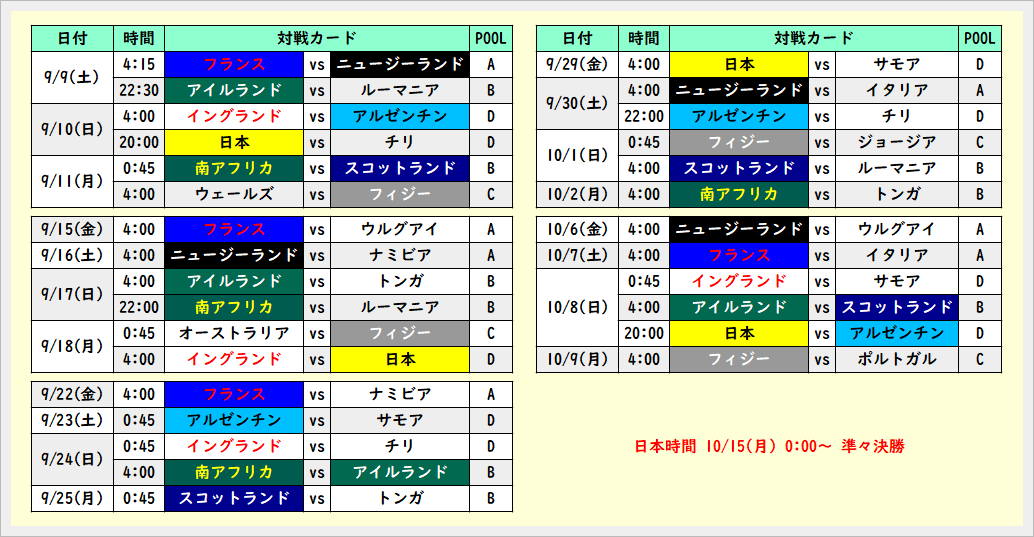Click yellow 日本 cell in 9/29 match row
The width and height of the screenshot is (1034, 537).
tap(739, 64)
